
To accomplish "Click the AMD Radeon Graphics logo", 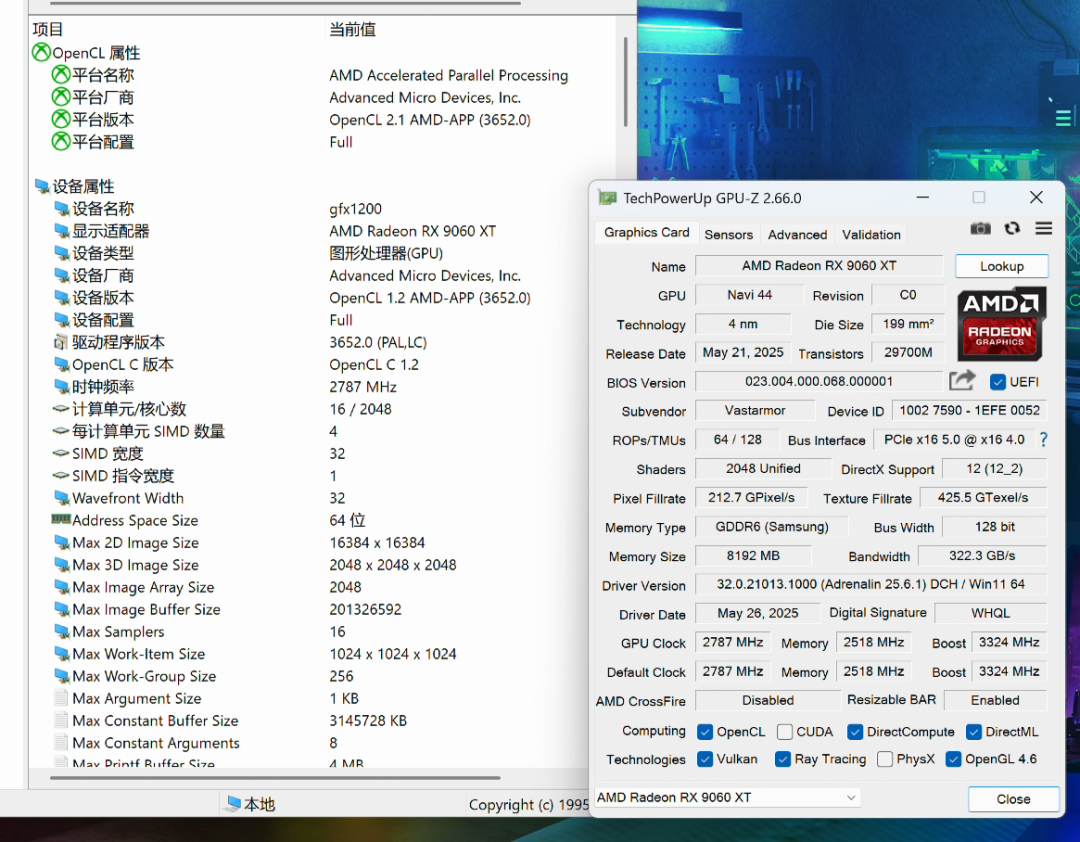I will tap(1001, 324).
